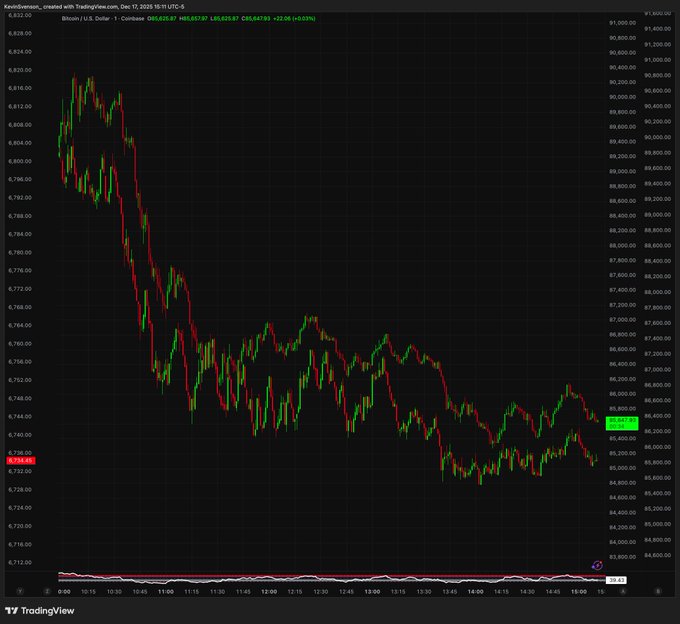Click the 12:00 time axis label
This screenshot has width=680, height=624.
click(269, 591)
